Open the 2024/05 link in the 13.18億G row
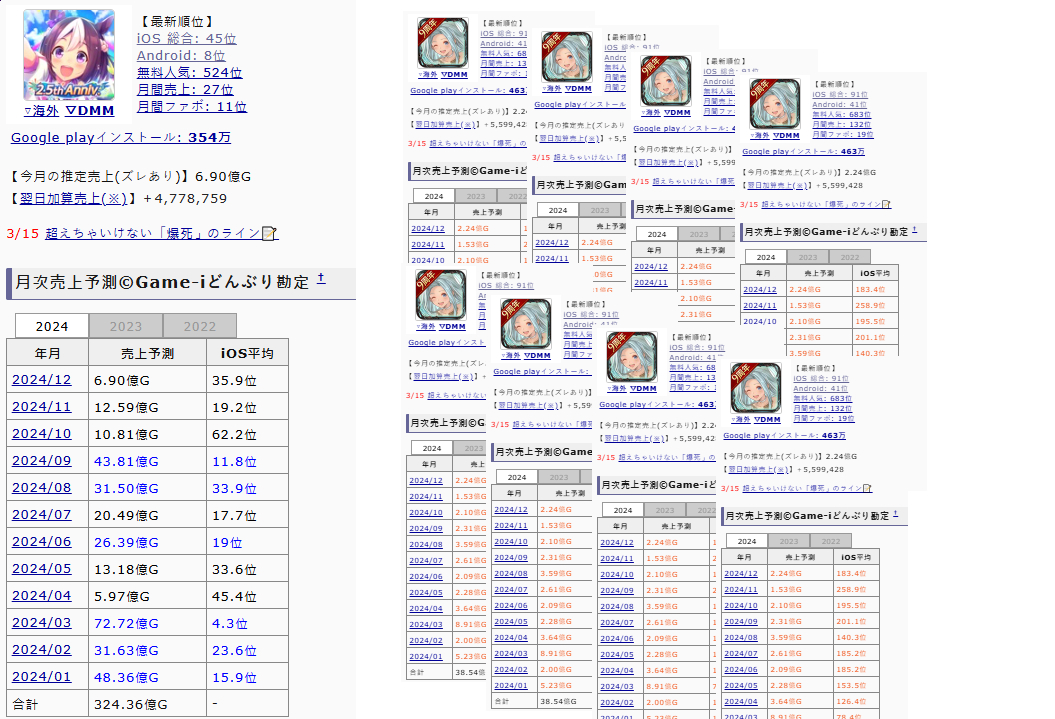Viewport: 1055px width, 719px height. click(x=42, y=568)
